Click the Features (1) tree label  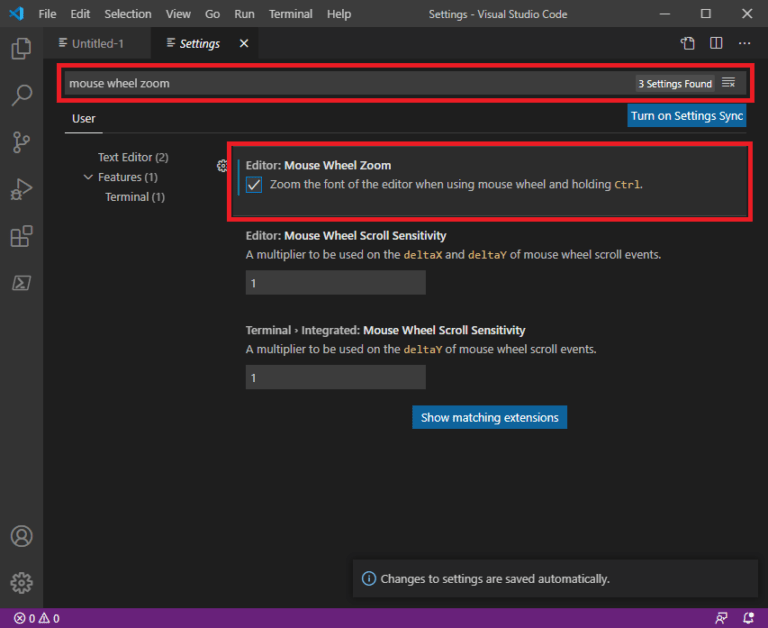coord(128,177)
